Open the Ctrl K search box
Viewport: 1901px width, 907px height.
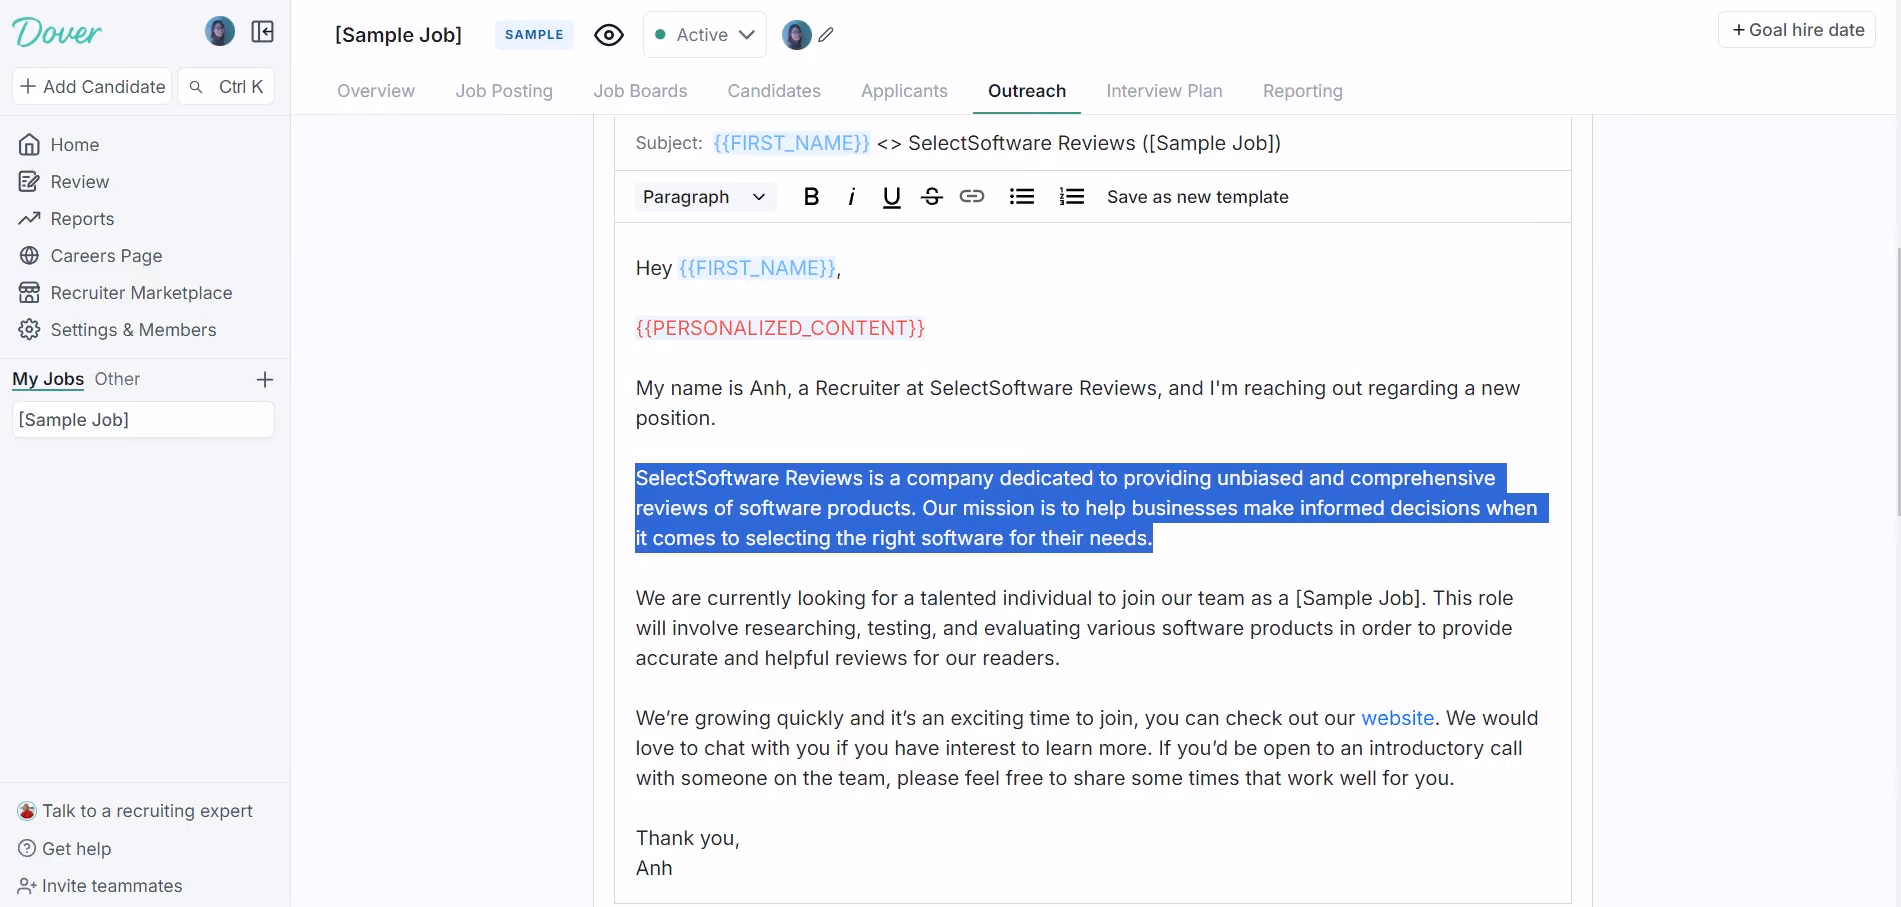pyautogui.click(x=226, y=87)
